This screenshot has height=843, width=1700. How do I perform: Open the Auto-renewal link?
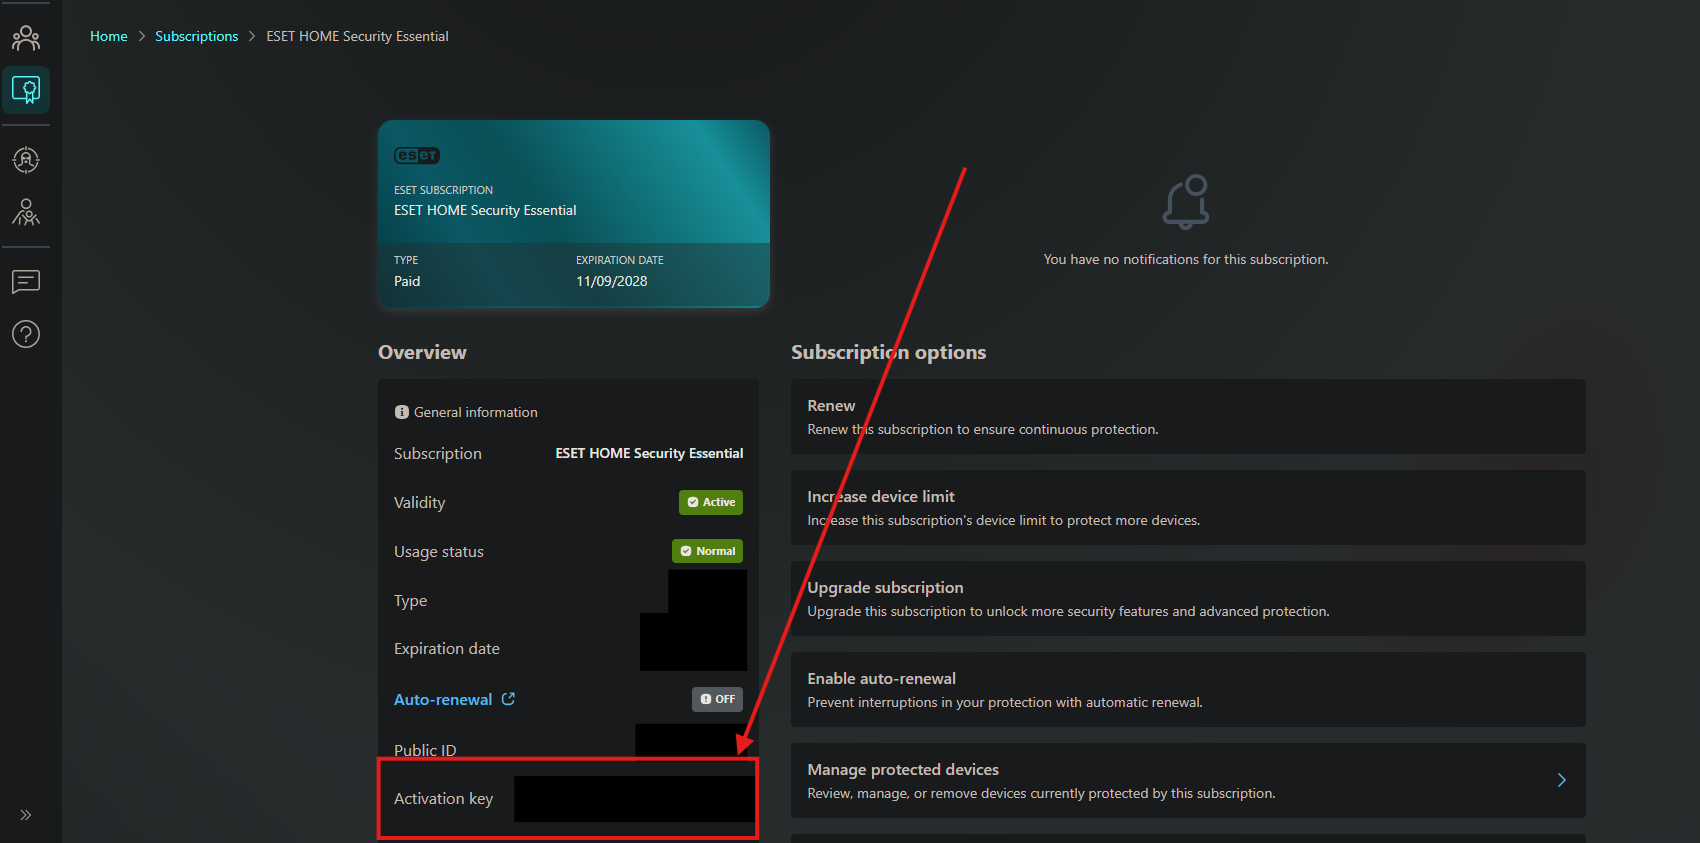coord(443,699)
